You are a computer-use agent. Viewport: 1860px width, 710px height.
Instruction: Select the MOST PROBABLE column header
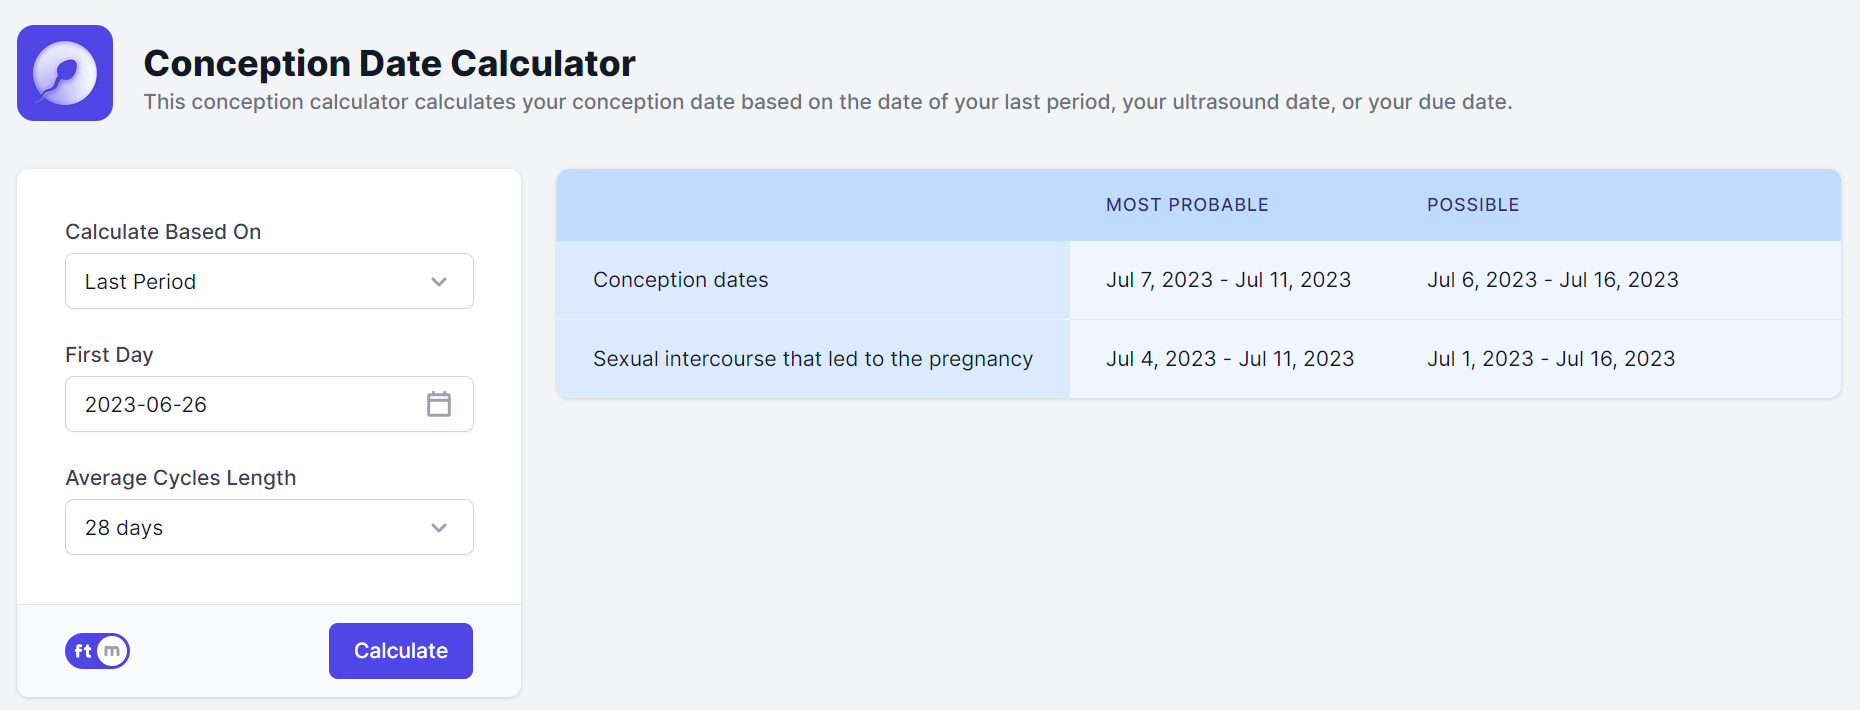(x=1187, y=205)
